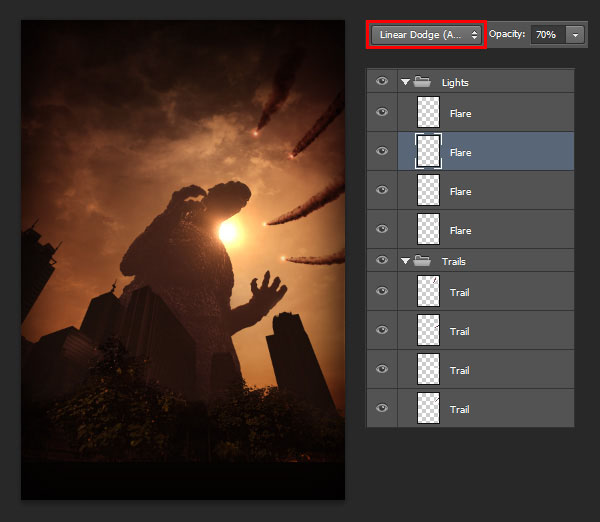Collapse the Trails group triangle
This screenshot has height=522, width=600.
pos(405,261)
